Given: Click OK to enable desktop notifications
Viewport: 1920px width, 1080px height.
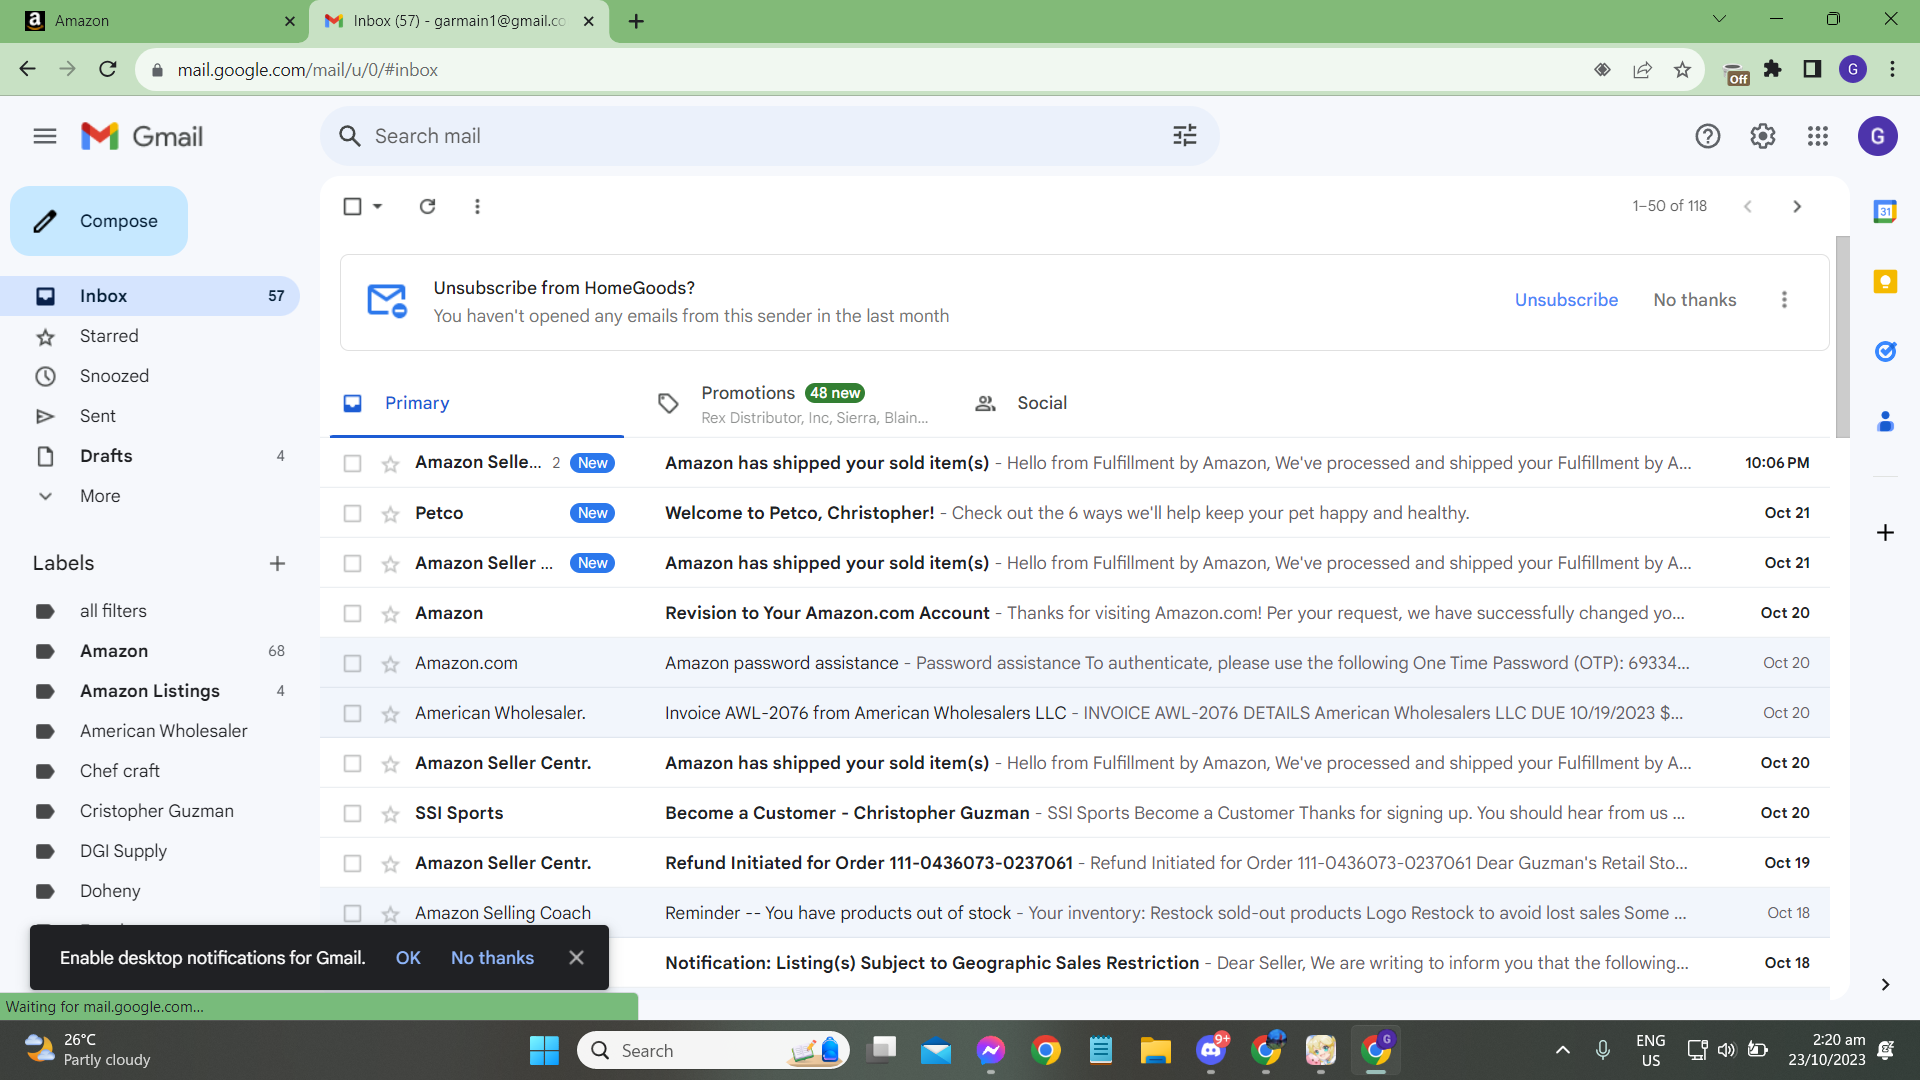Looking at the screenshot, I should (x=408, y=958).
